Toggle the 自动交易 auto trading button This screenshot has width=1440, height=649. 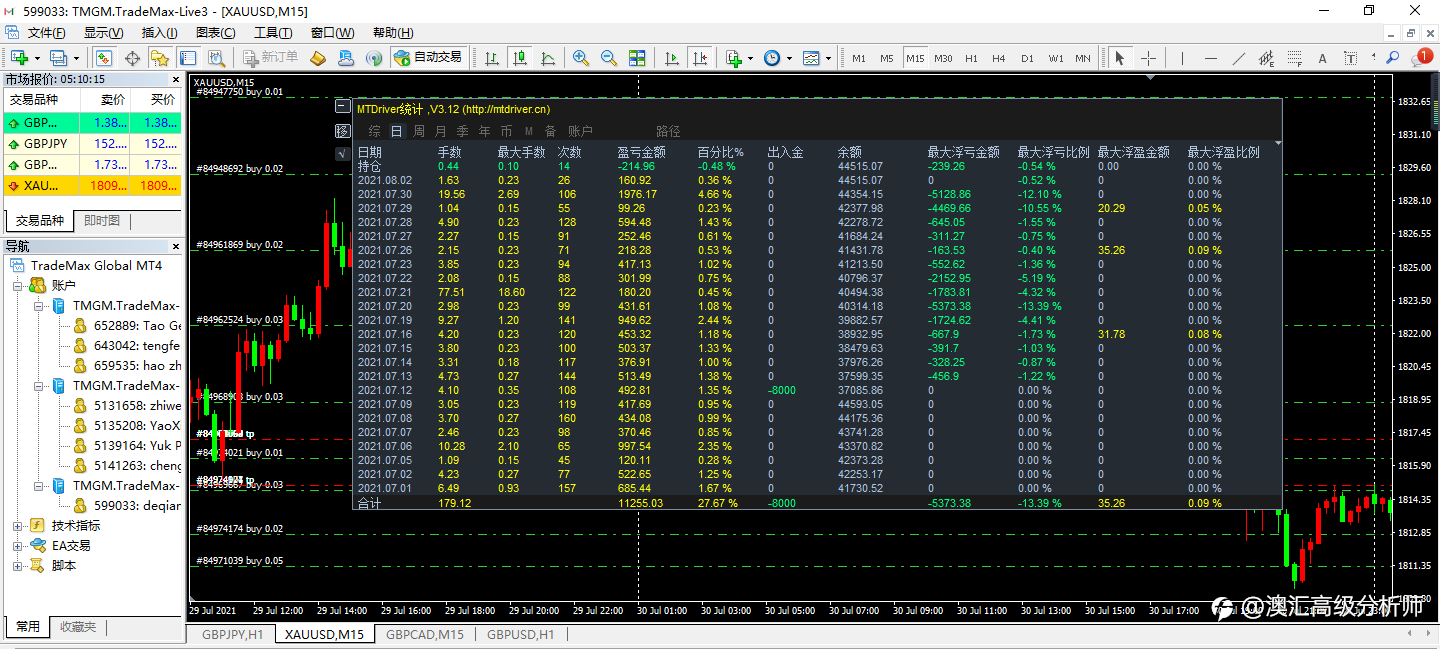coord(428,58)
